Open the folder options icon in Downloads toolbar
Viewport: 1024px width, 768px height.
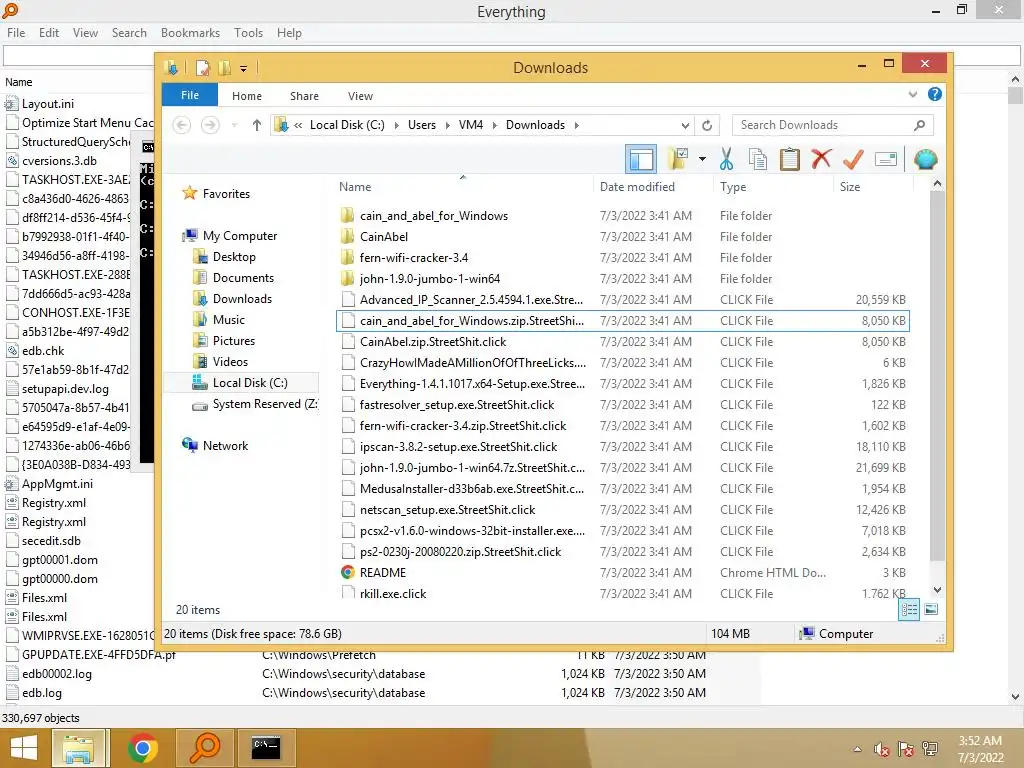coord(678,159)
